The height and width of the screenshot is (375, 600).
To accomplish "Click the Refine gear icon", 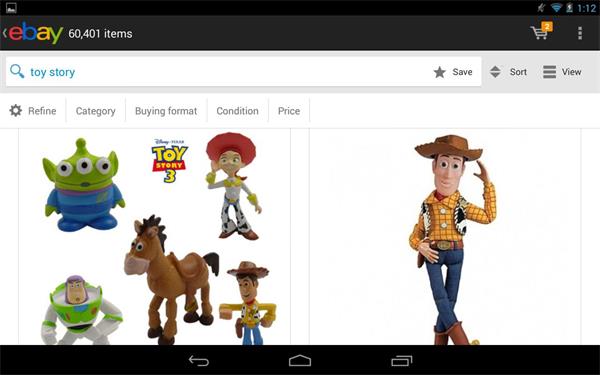I will [x=16, y=111].
